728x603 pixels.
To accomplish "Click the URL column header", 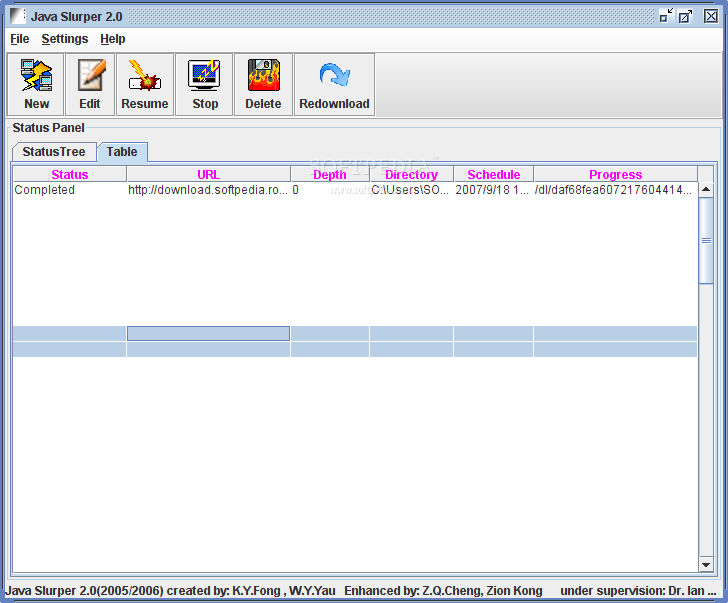I will tap(208, 175).
